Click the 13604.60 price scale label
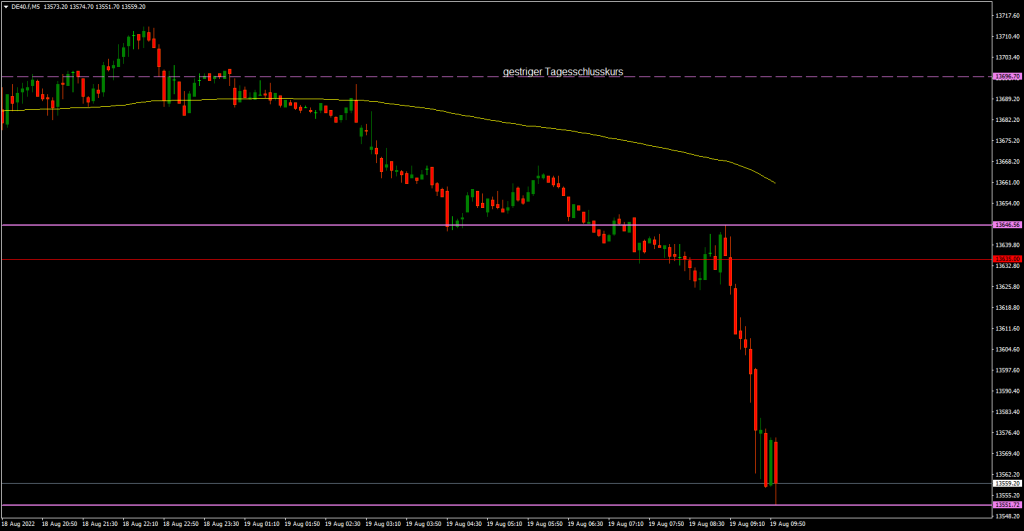Image resolution: width=1024 pixels, height=531 pixels. (x=1006, y=350)
